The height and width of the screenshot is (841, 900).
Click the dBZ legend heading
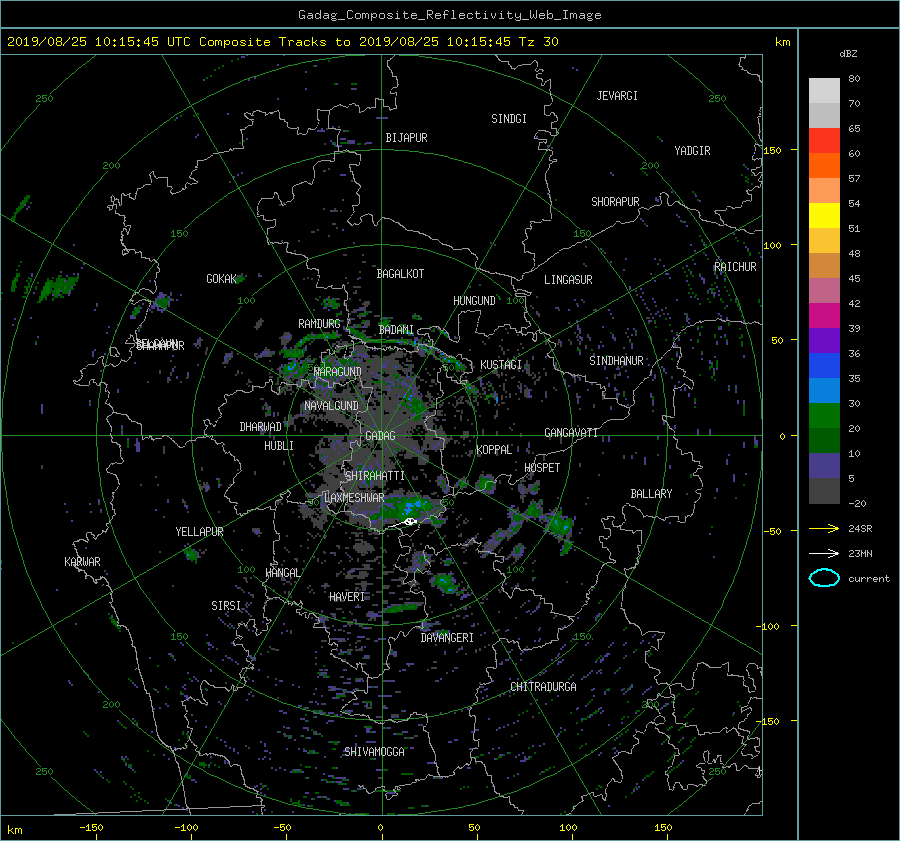coord(848,54)
